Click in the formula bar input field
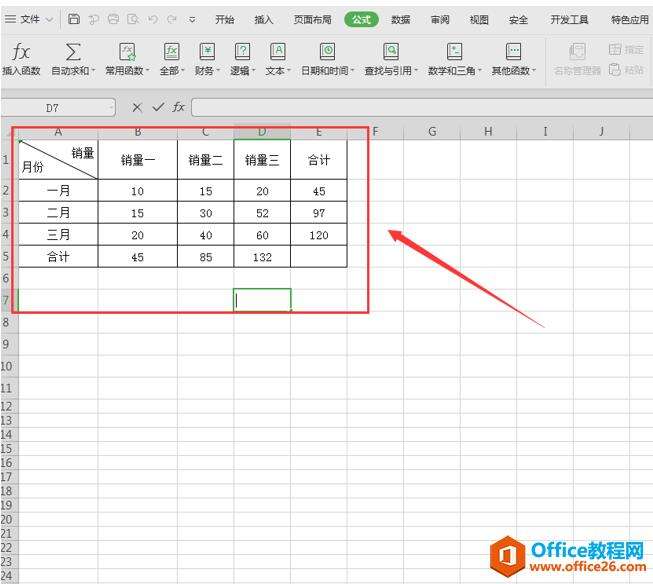This screenshot has height=584, width=653. 421,108
